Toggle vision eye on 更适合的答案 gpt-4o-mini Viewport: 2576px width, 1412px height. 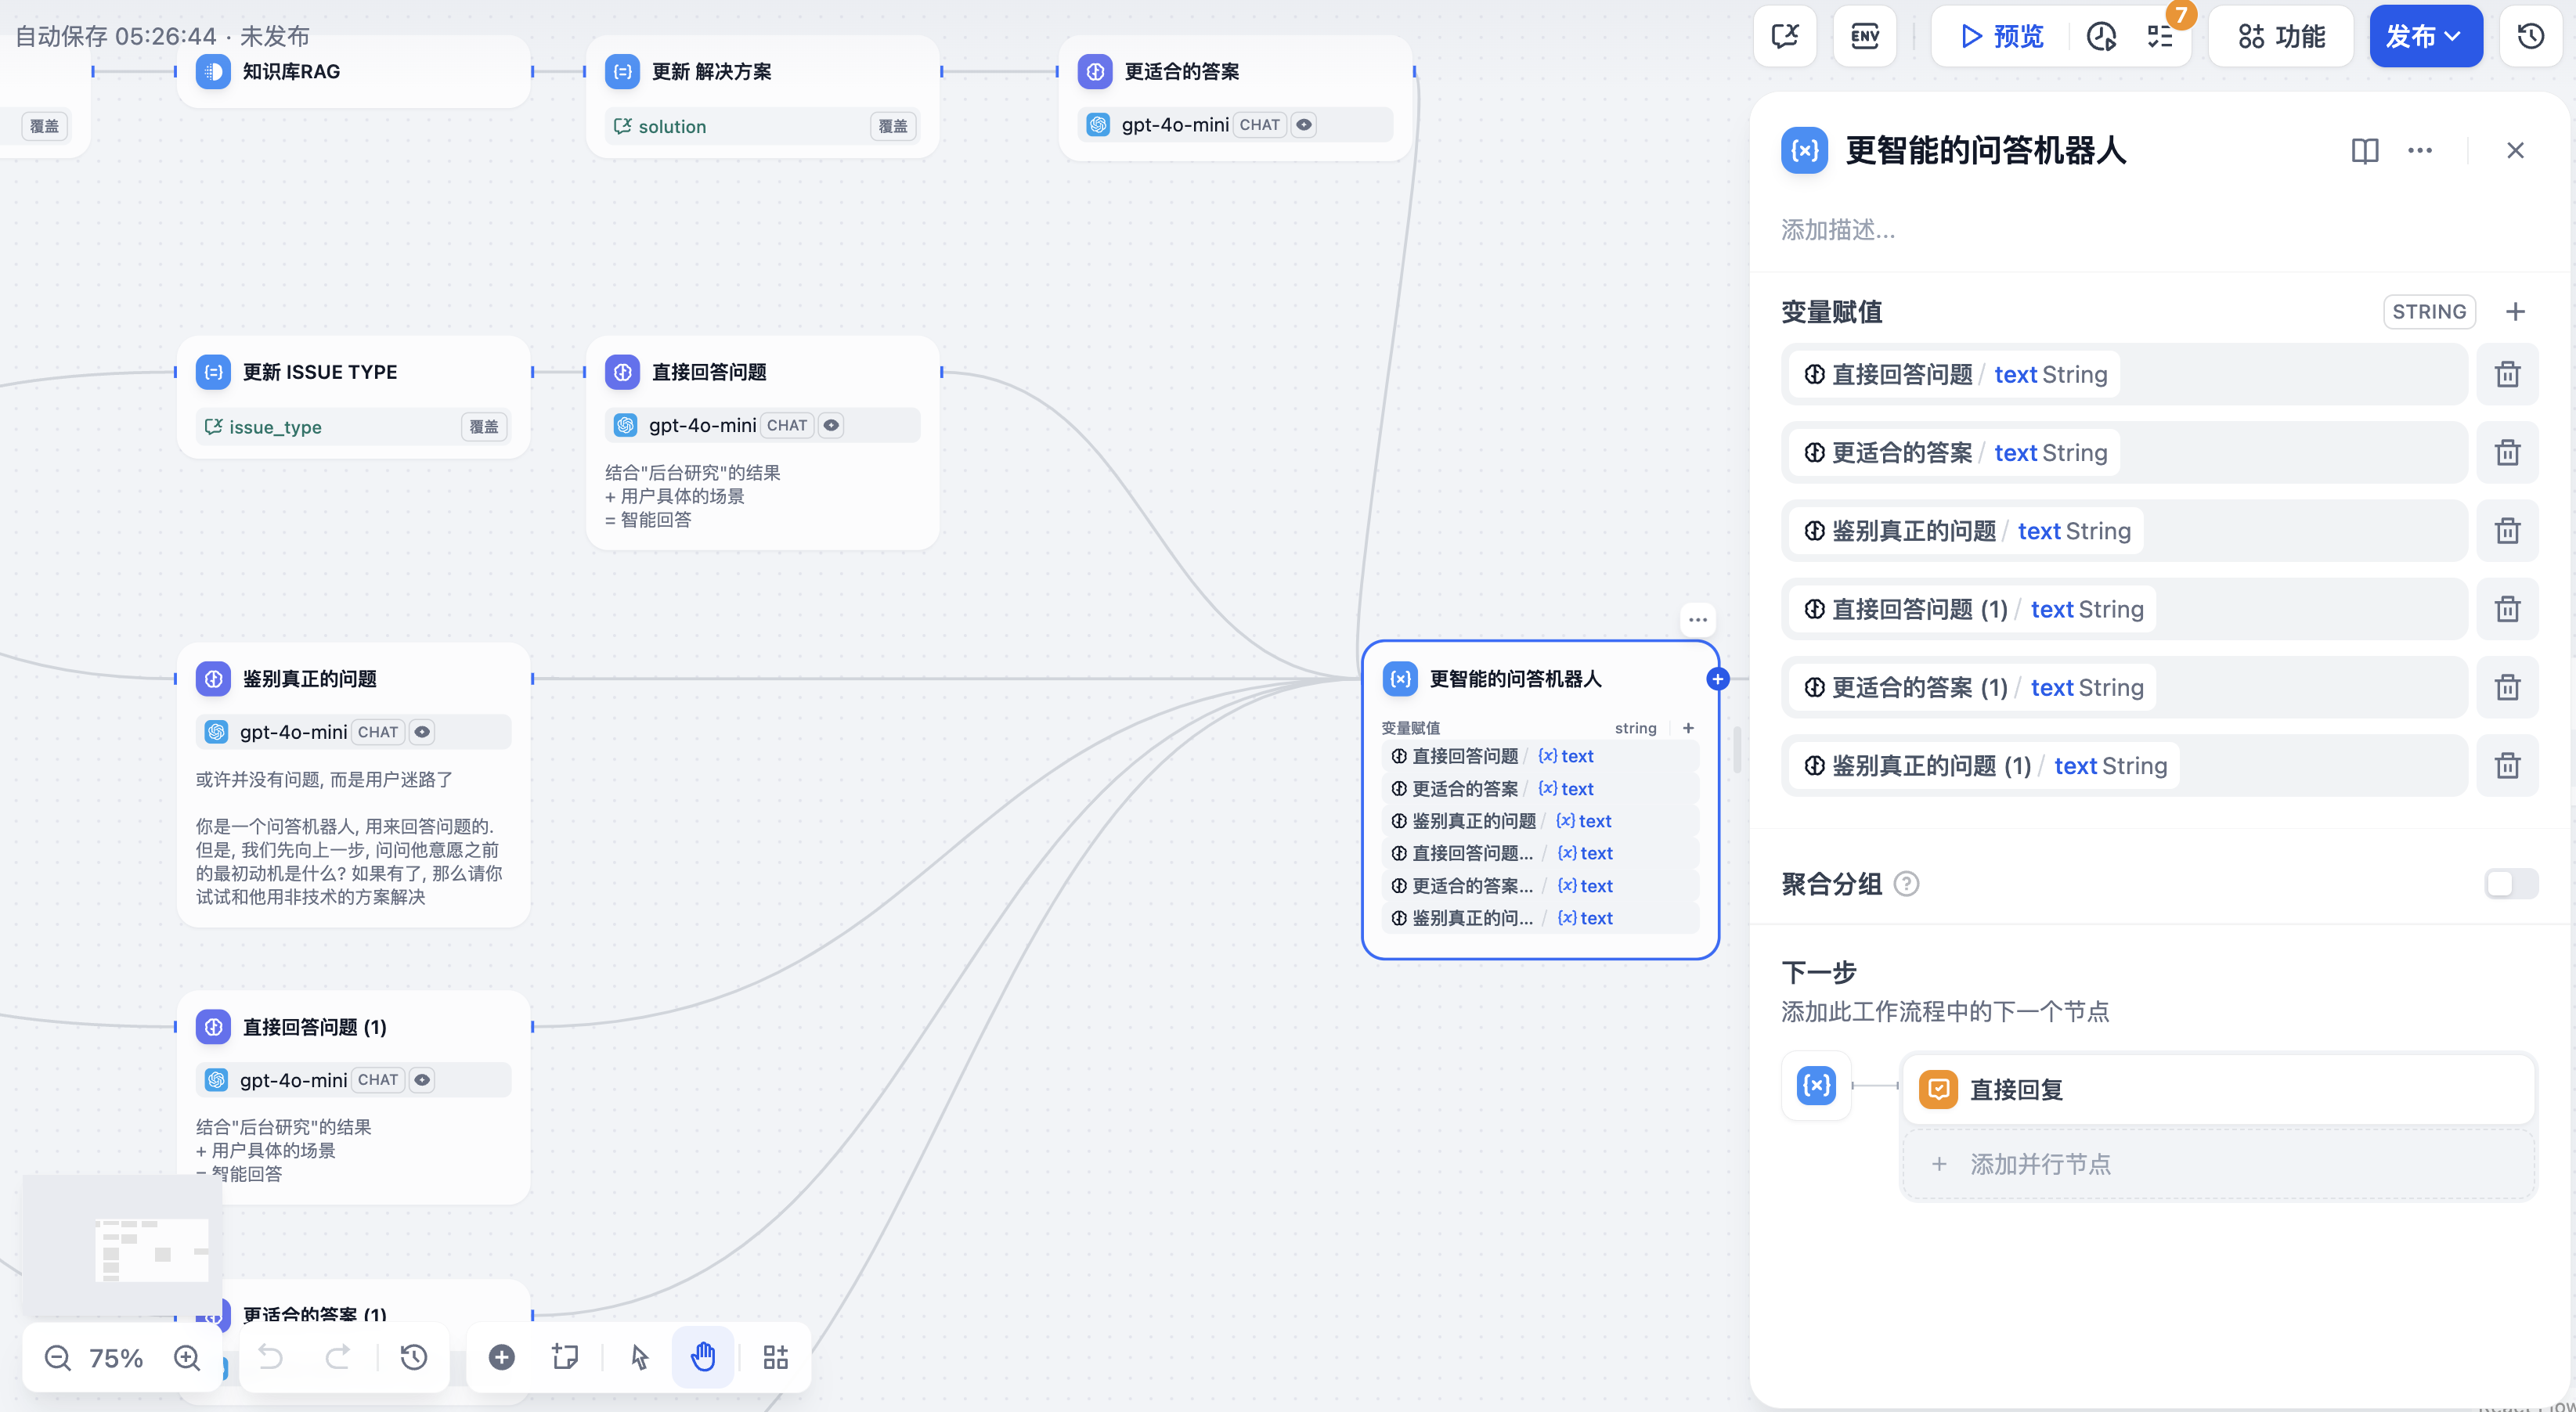1304,125
